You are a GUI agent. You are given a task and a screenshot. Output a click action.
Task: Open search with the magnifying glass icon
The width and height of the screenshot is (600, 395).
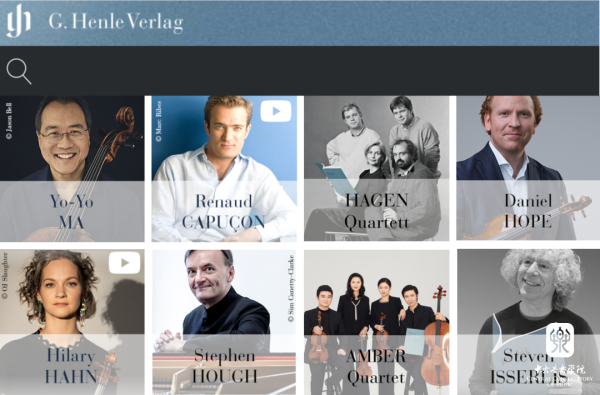click(19, 71)
